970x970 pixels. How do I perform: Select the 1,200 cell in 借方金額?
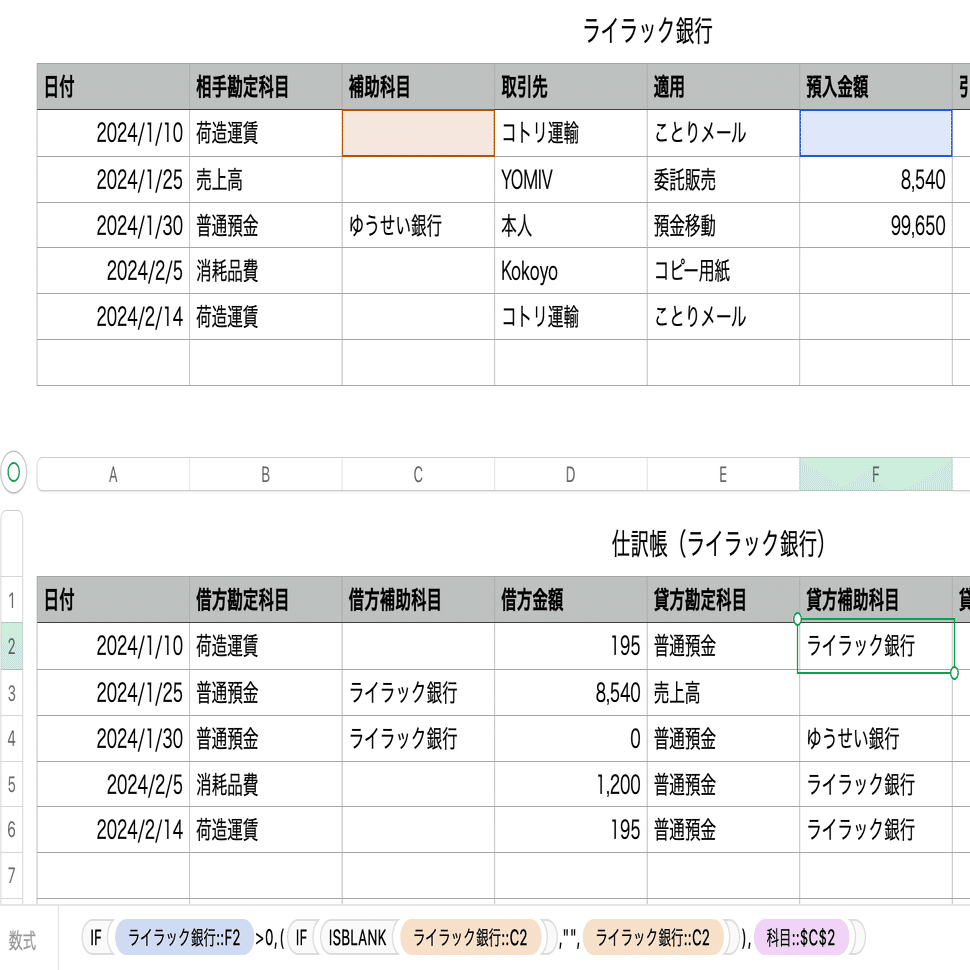[x=570, y=784]
